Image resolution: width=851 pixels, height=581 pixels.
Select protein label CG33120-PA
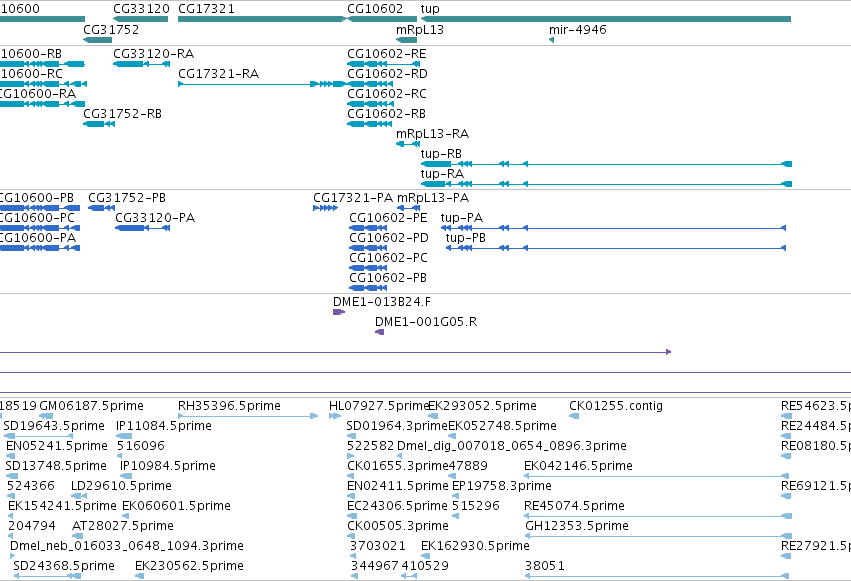coord(155,218)
